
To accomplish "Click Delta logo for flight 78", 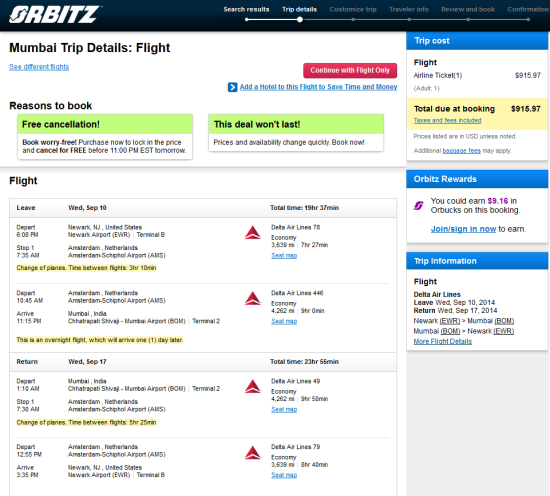I will (x=253, y=233).
